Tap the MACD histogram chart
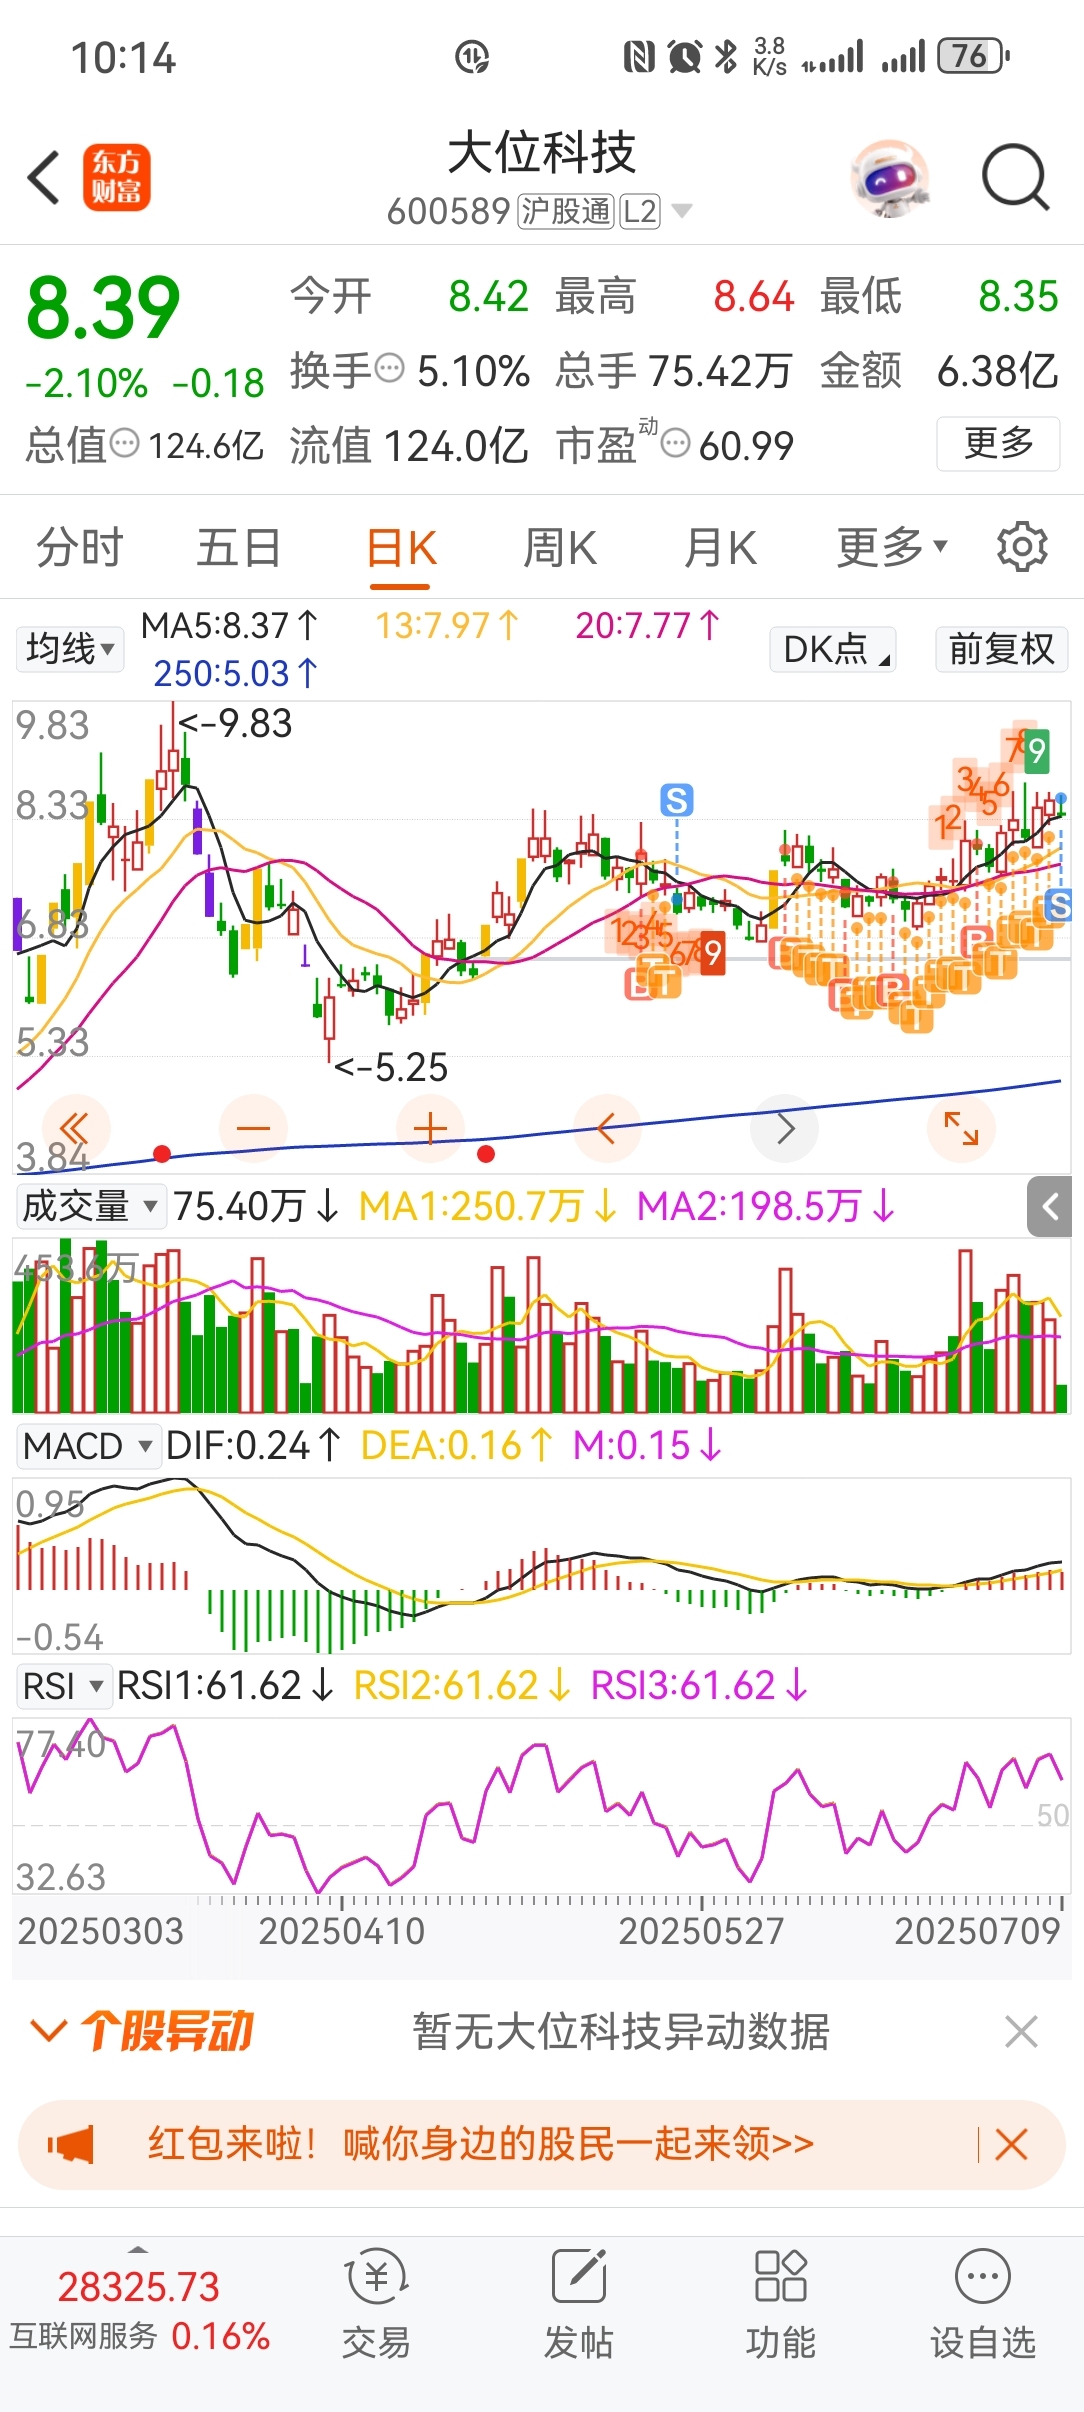Screen dimensions: 1084x2412 click(x=541, y=1566)
